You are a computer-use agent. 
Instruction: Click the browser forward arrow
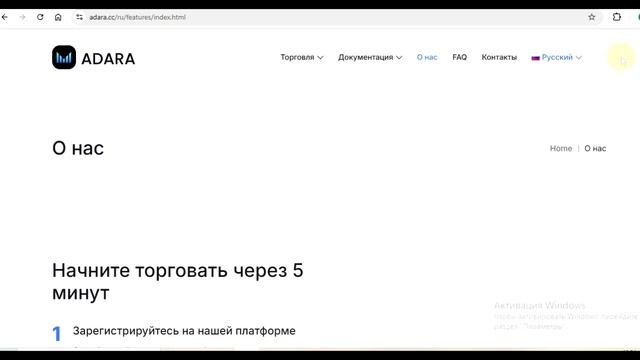pos(22,17)
